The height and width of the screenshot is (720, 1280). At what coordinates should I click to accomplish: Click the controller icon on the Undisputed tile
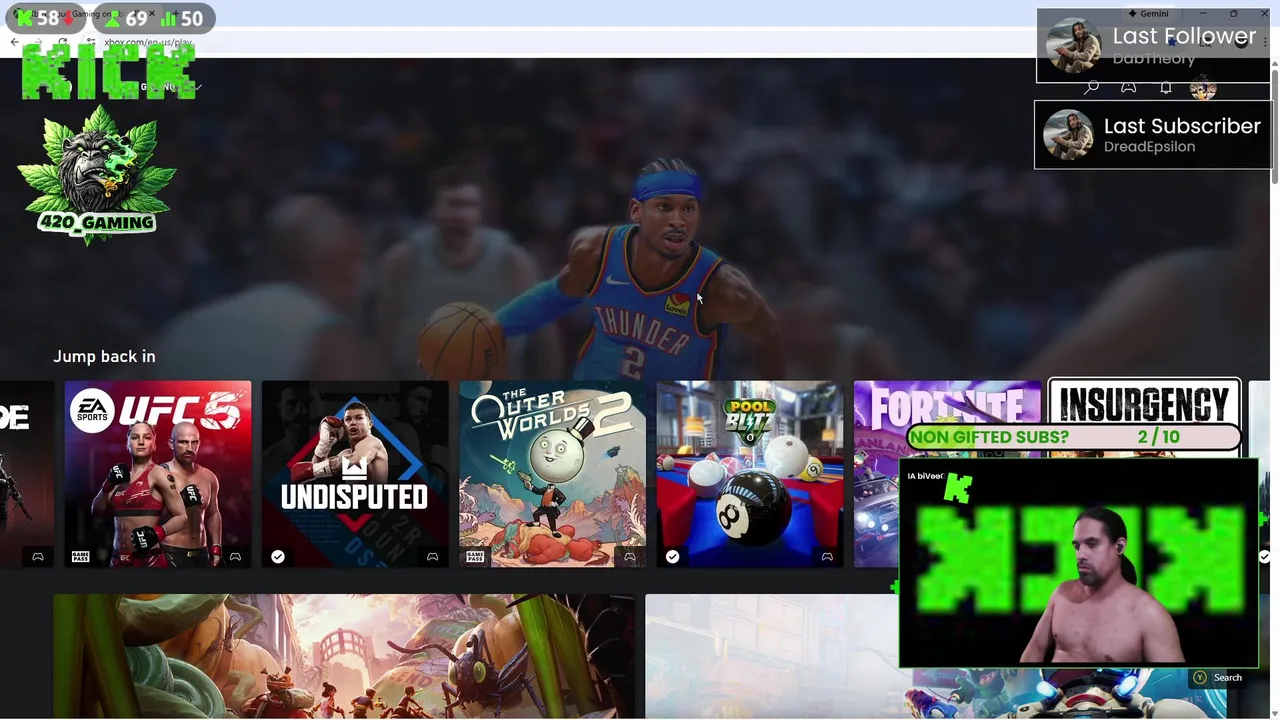(x=432, y=557)
